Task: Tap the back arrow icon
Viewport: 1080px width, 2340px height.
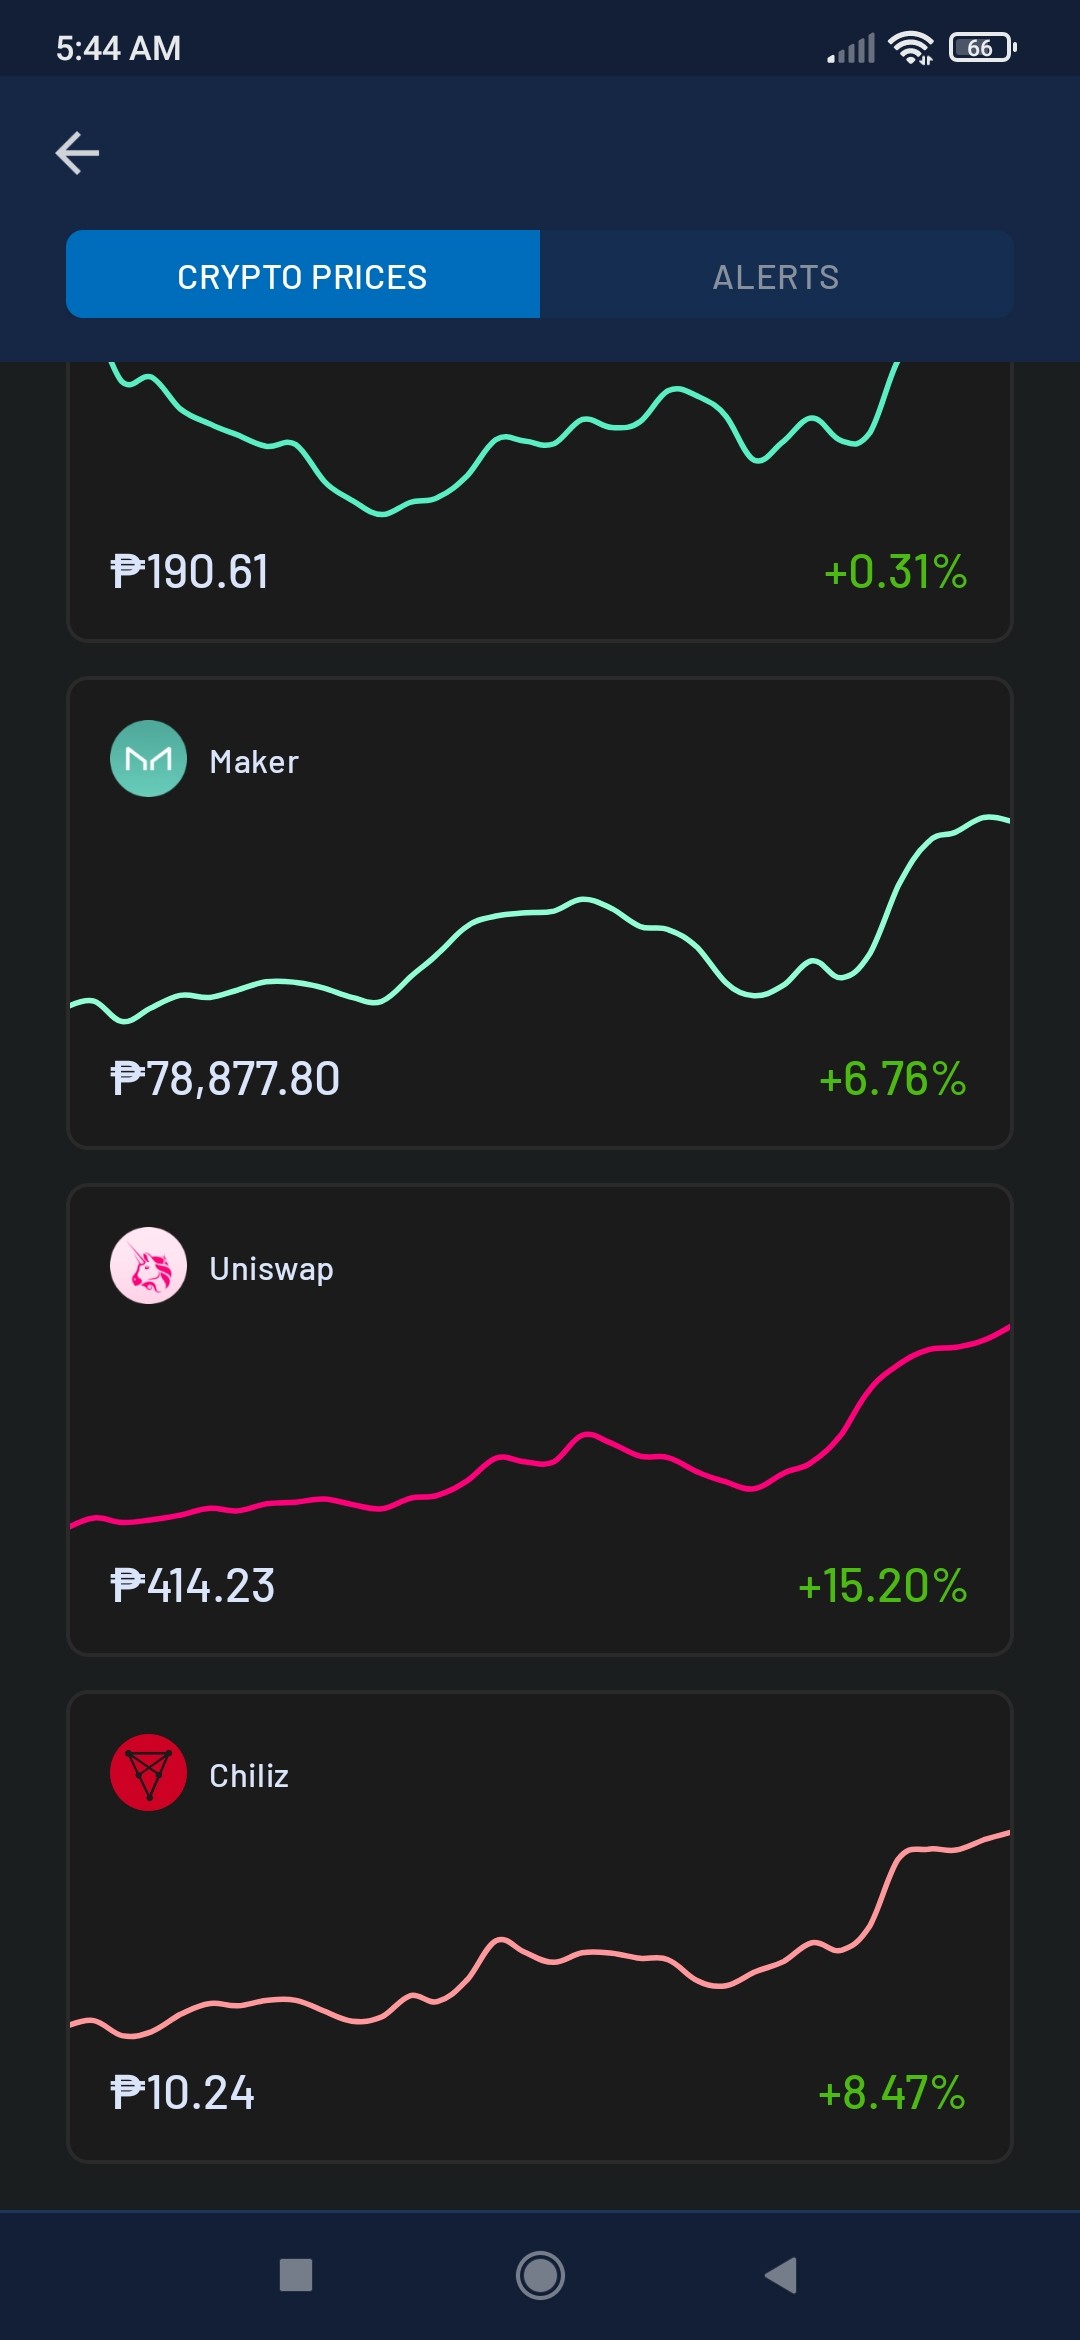Action: (77, 153)
